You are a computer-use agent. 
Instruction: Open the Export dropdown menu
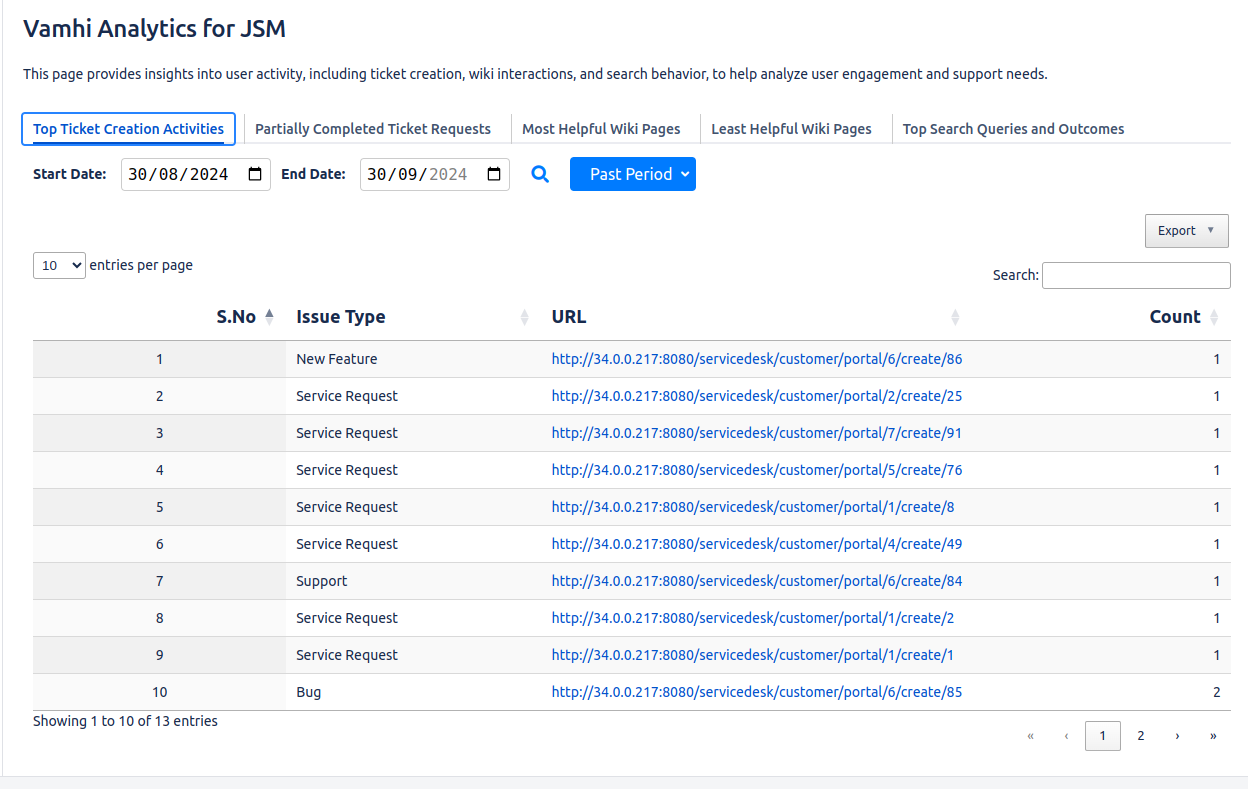click(1186, 231)
